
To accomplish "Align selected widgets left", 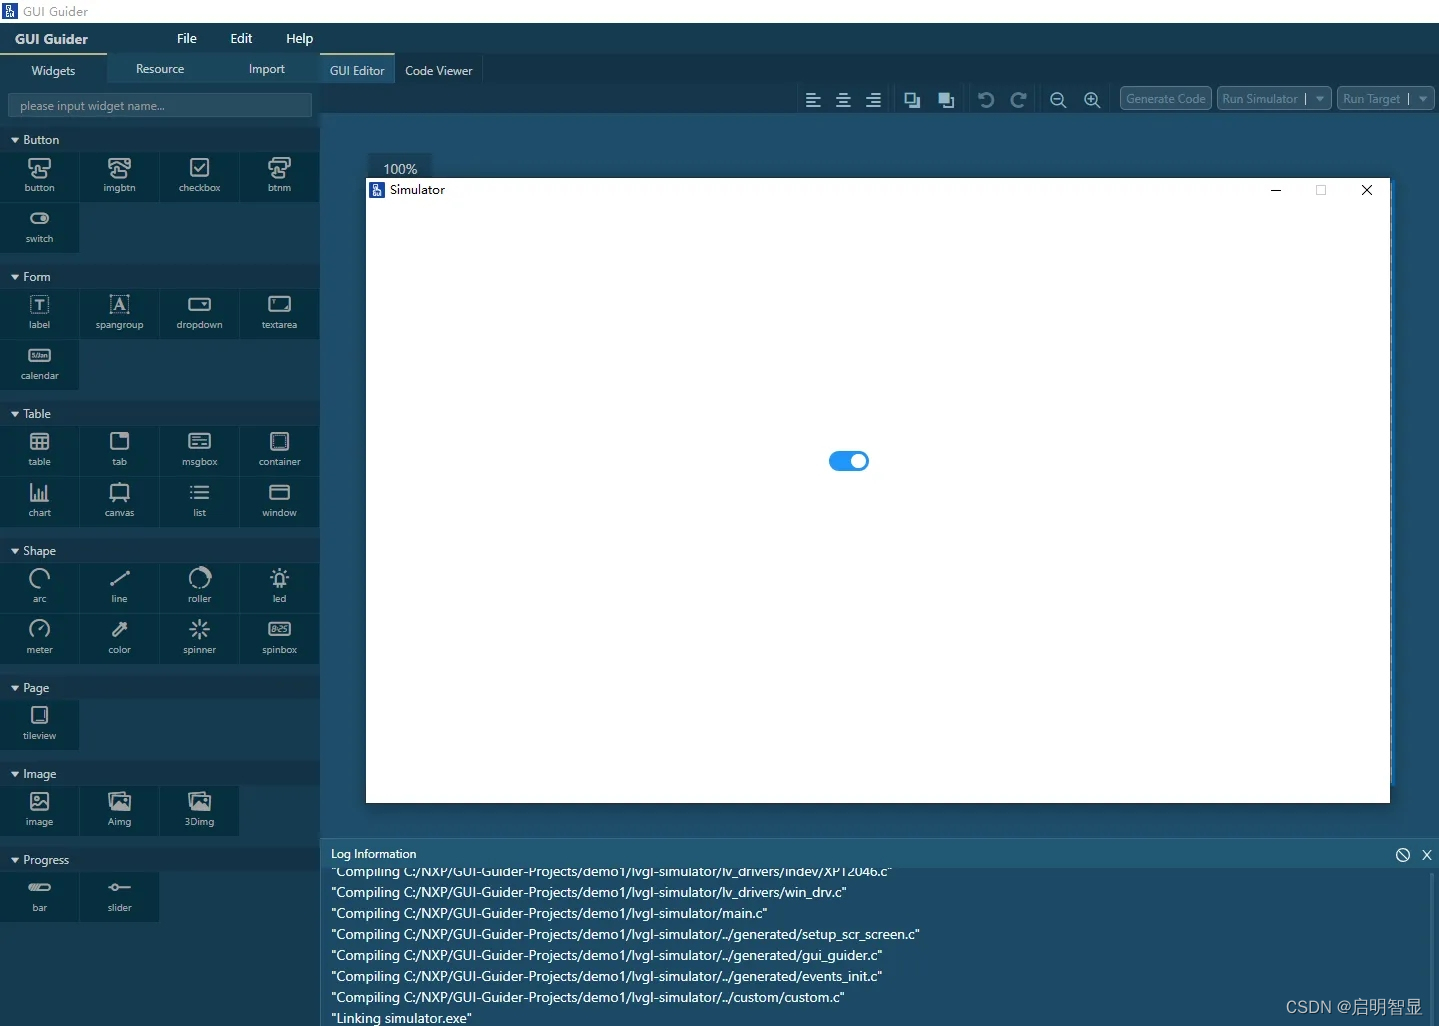I will (x=813, y=100).
